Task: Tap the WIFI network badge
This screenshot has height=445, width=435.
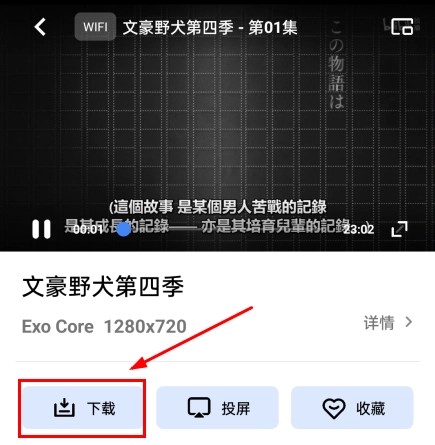Action: coord(95,27)
